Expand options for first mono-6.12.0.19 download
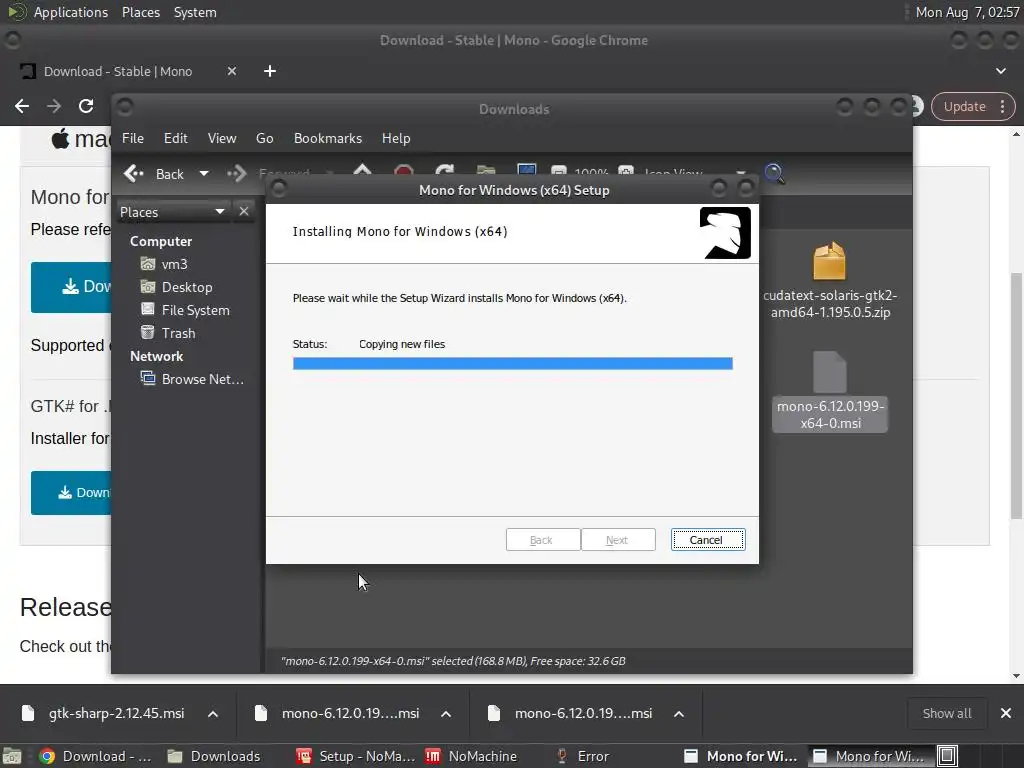Viewport: 1024px width, 768px height. pos(446,714)
